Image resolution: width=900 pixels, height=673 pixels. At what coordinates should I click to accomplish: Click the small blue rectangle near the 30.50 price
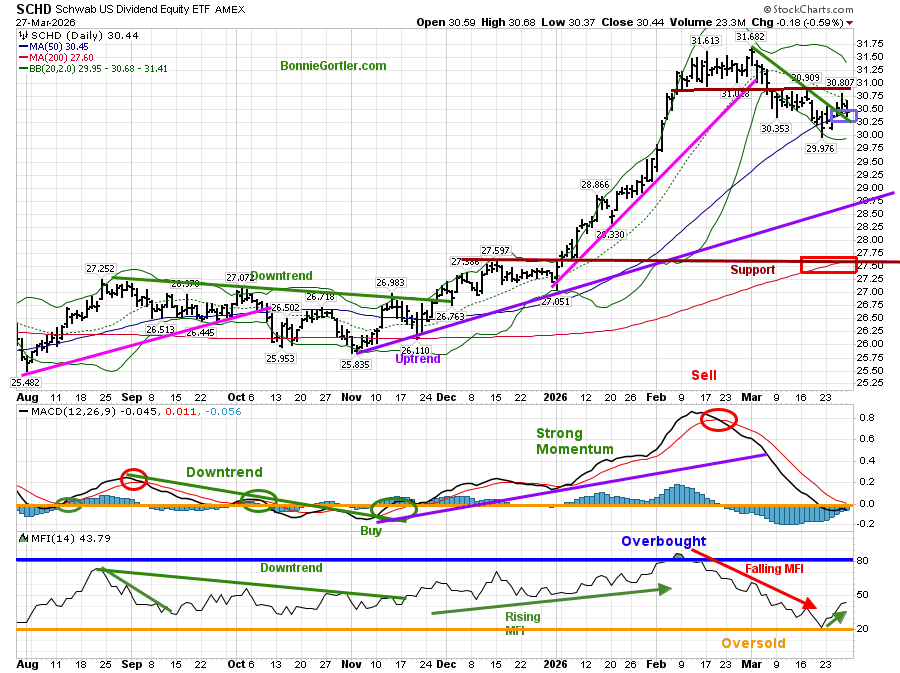[843, 116]
